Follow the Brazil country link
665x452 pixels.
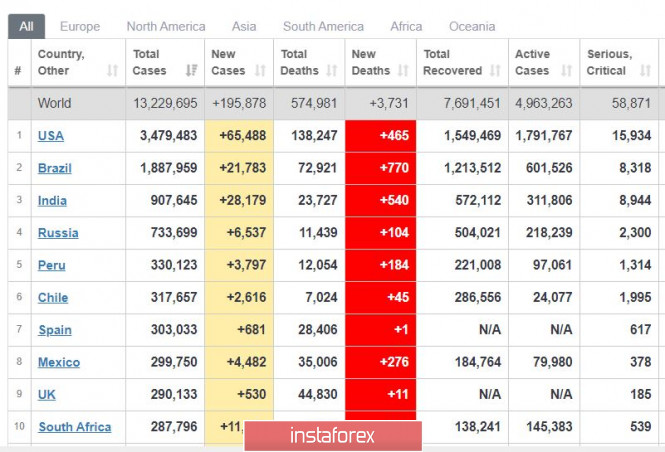tap(55, 168)
